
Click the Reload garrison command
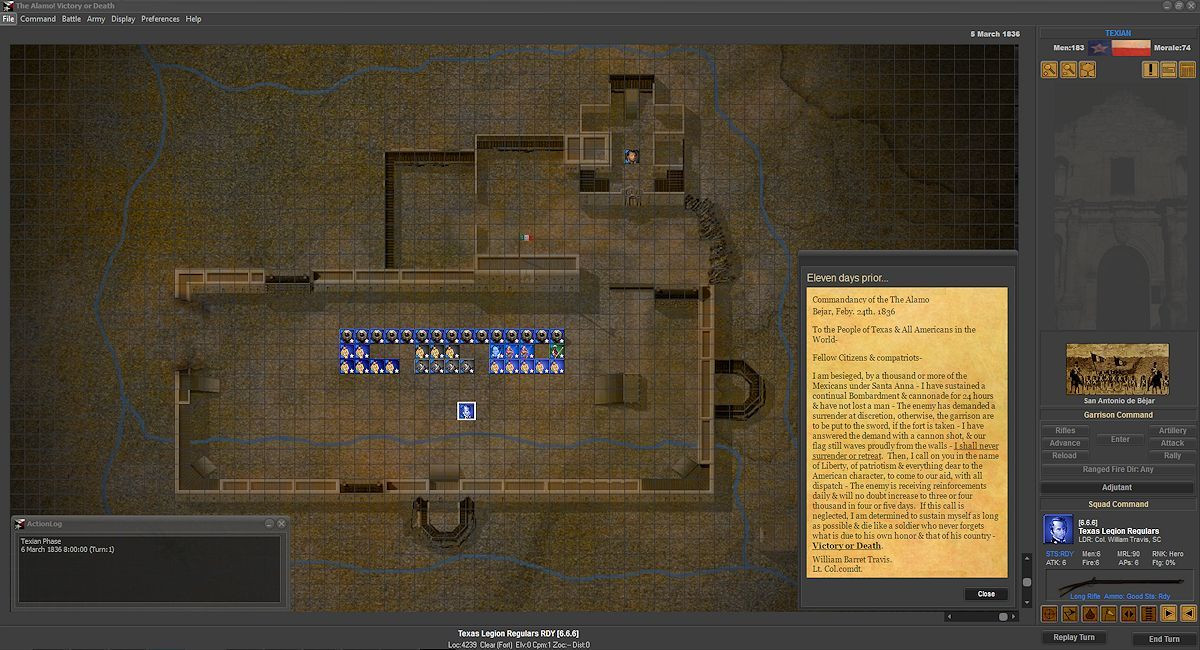[x=1065, y=456]
